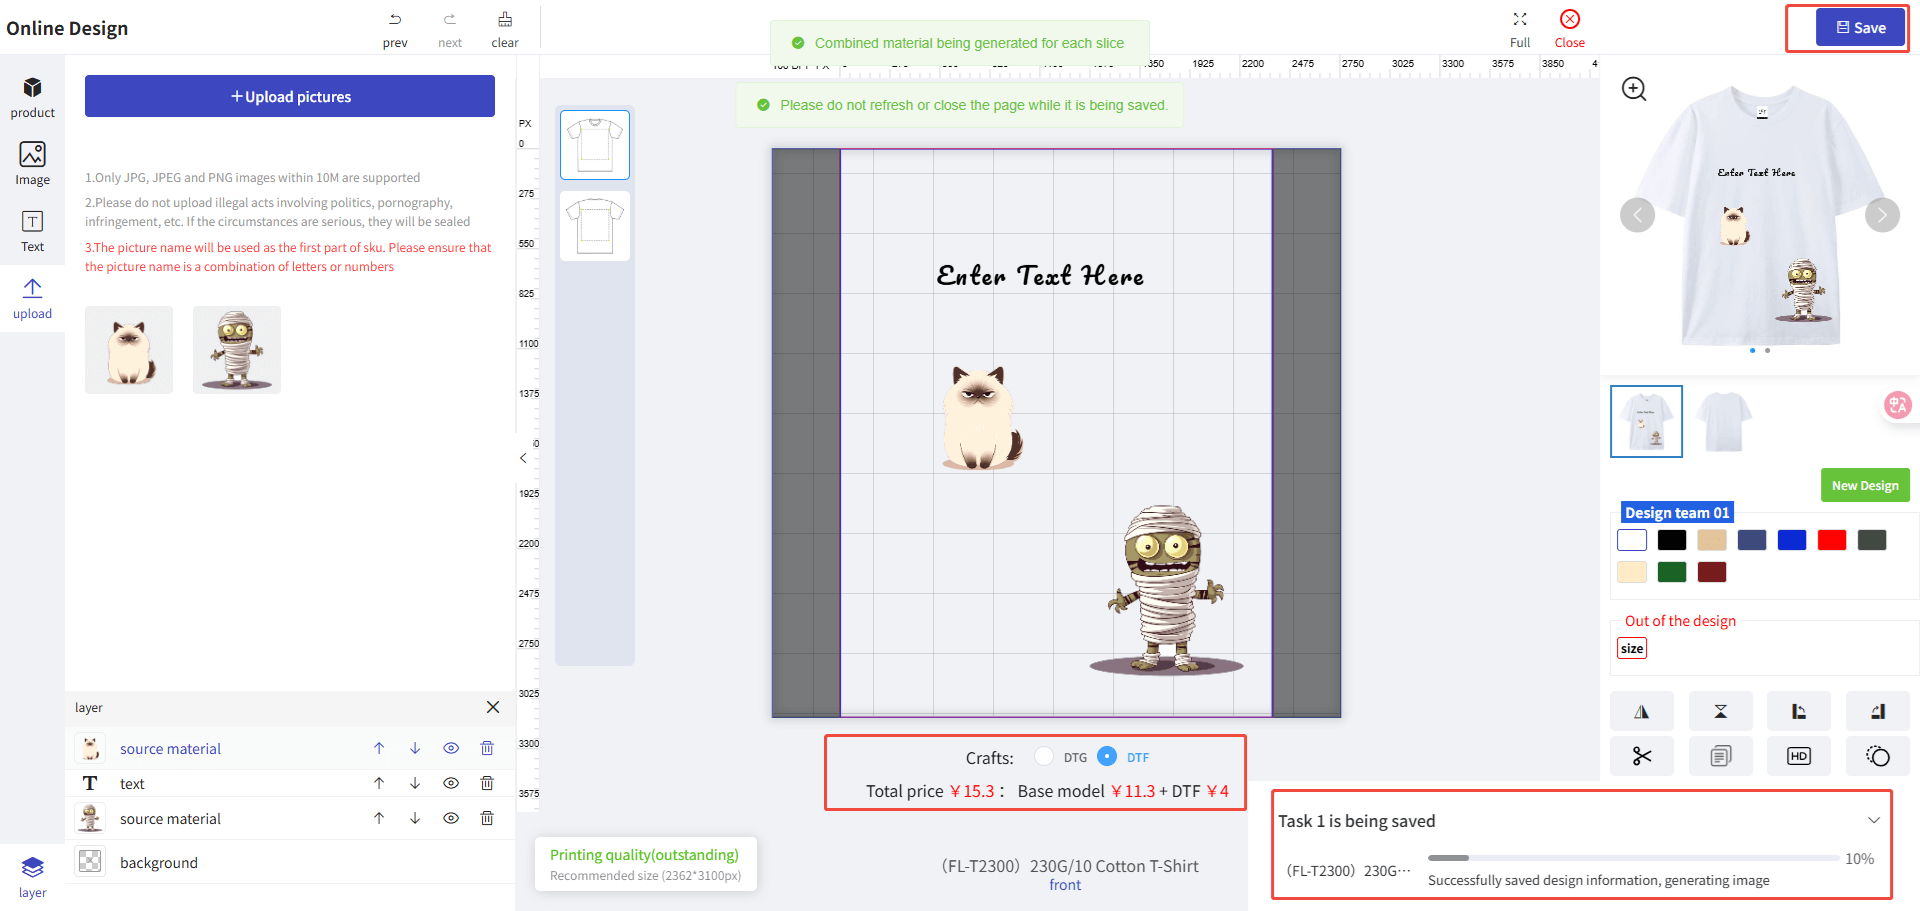1920x911 pixels.
Task: Click the Upload pictures button
Action: [x=290, y=96]
